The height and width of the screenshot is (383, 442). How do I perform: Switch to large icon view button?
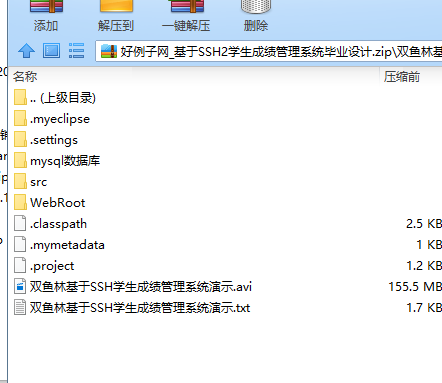coord(51,51)
